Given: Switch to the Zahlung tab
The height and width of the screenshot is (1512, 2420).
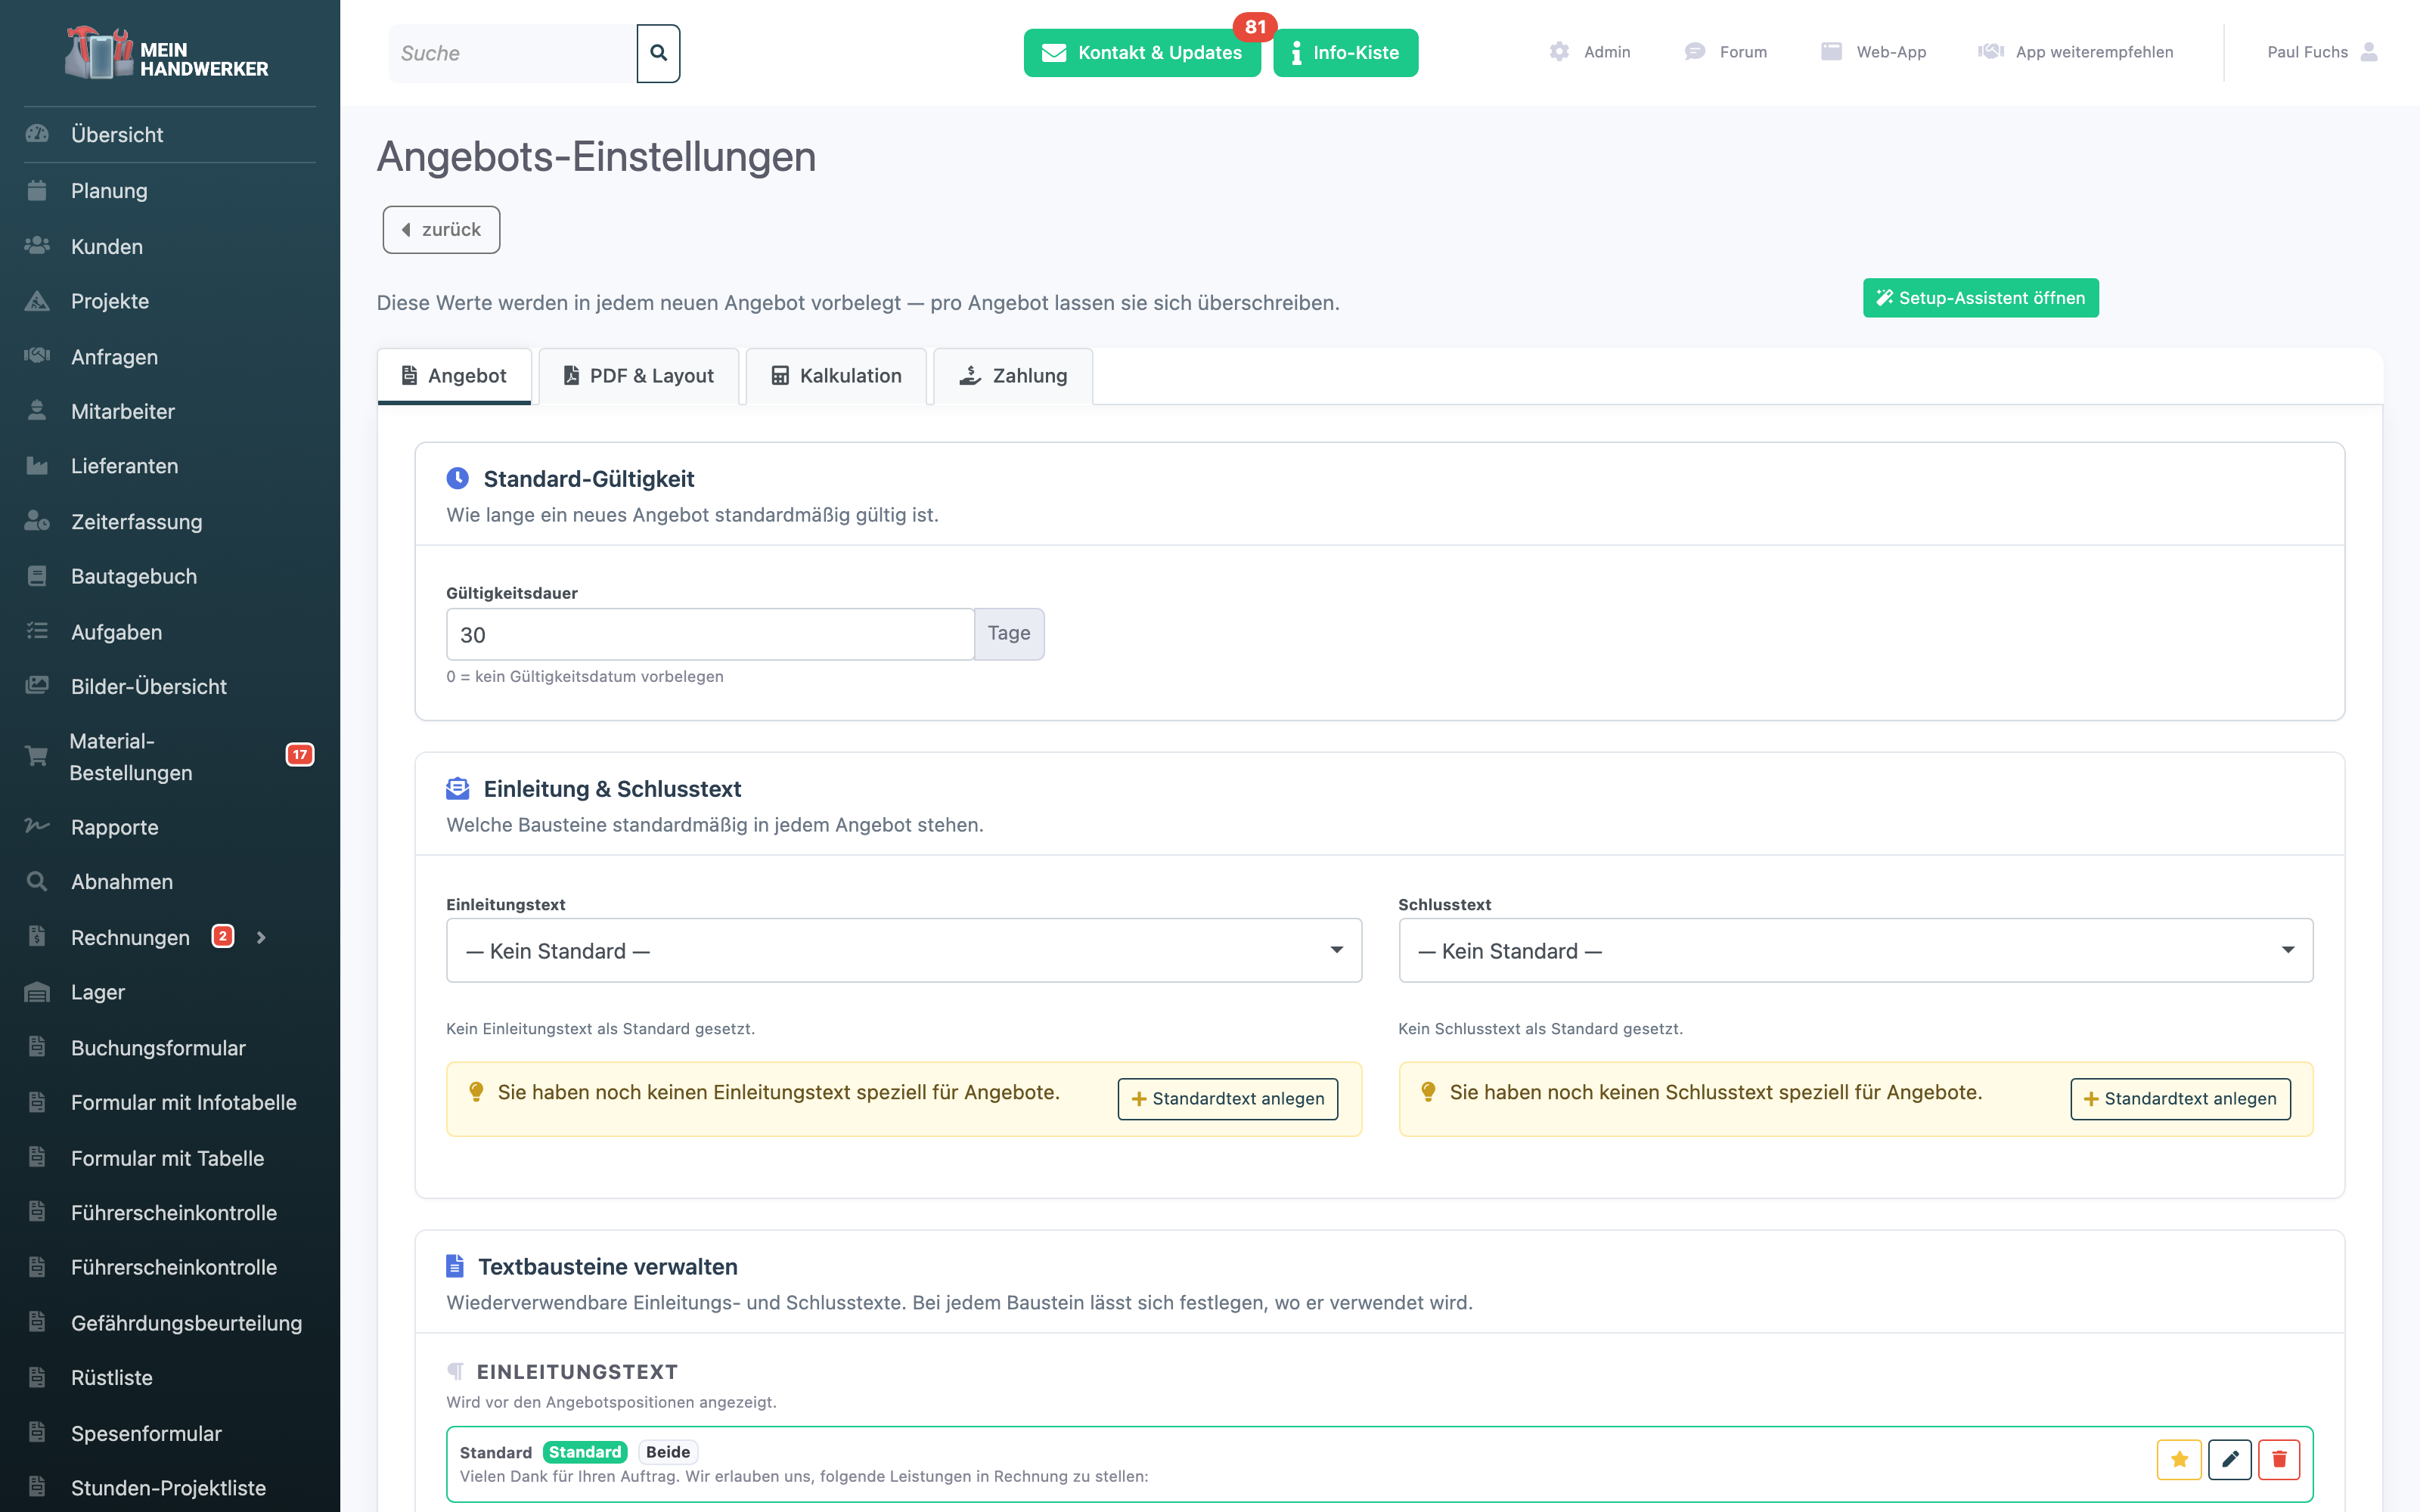Looking at the screenshot, I should pyautogui.click(x=1013, y=376).
